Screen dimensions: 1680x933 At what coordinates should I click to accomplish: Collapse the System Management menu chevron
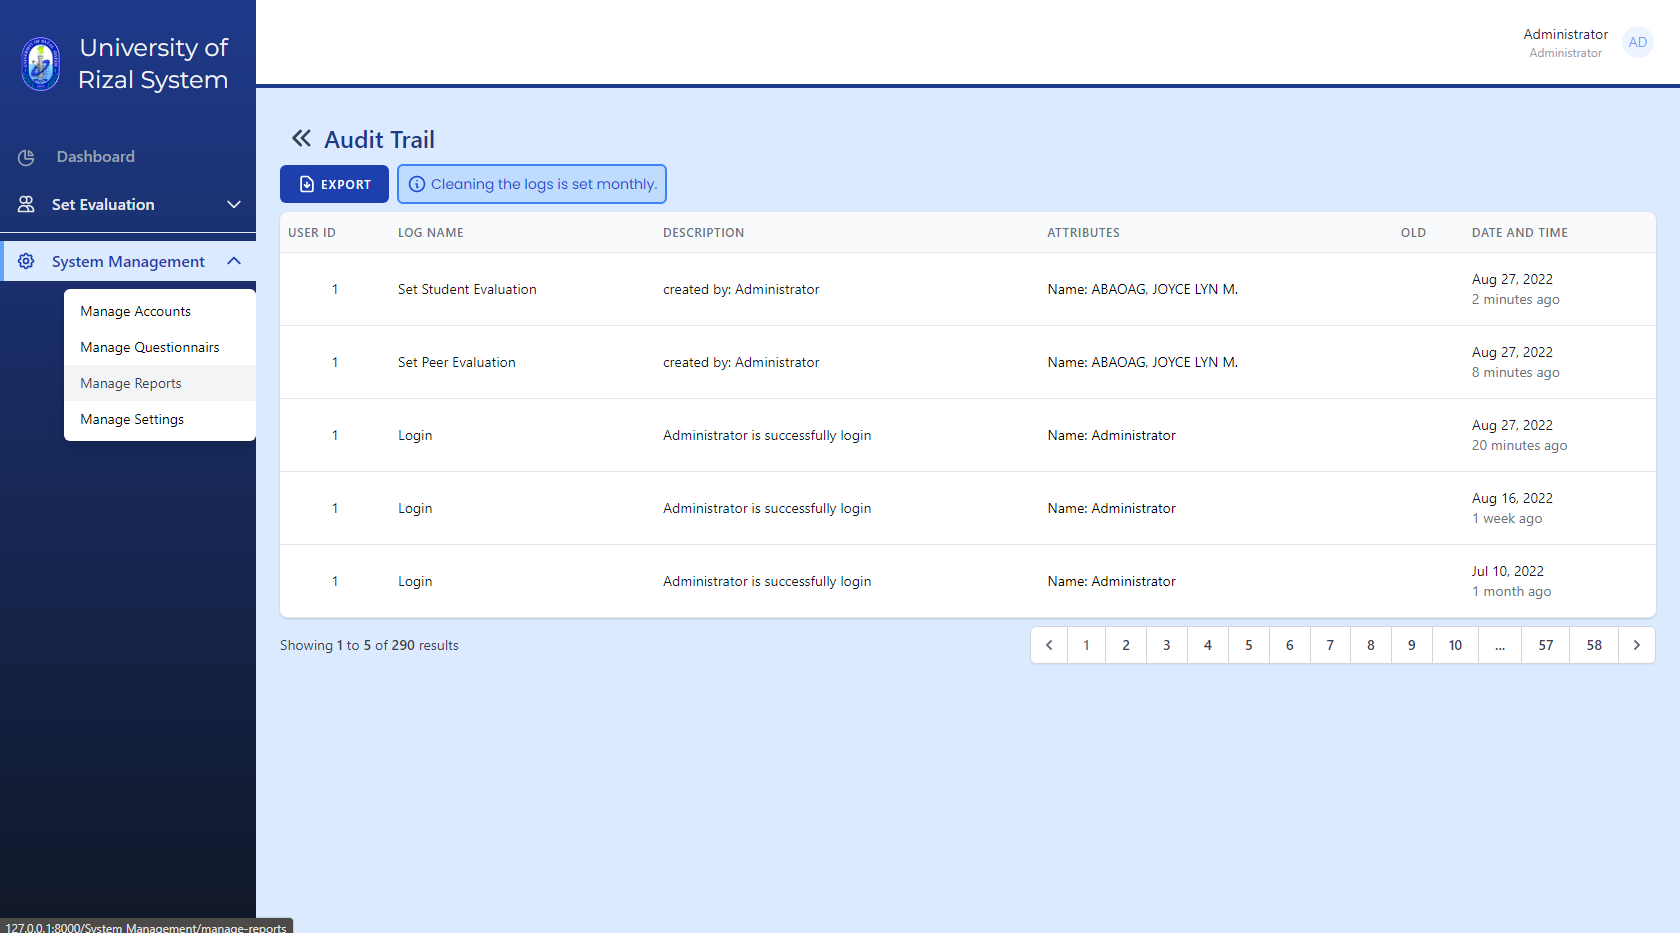pyautogui.click(x=234, y=261)
